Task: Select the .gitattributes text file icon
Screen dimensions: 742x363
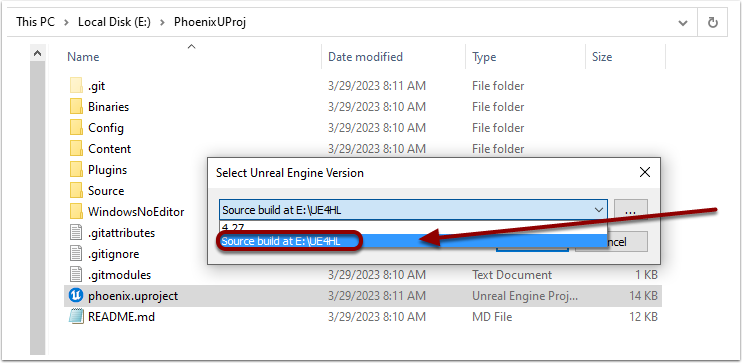Action: coord(76,233)
